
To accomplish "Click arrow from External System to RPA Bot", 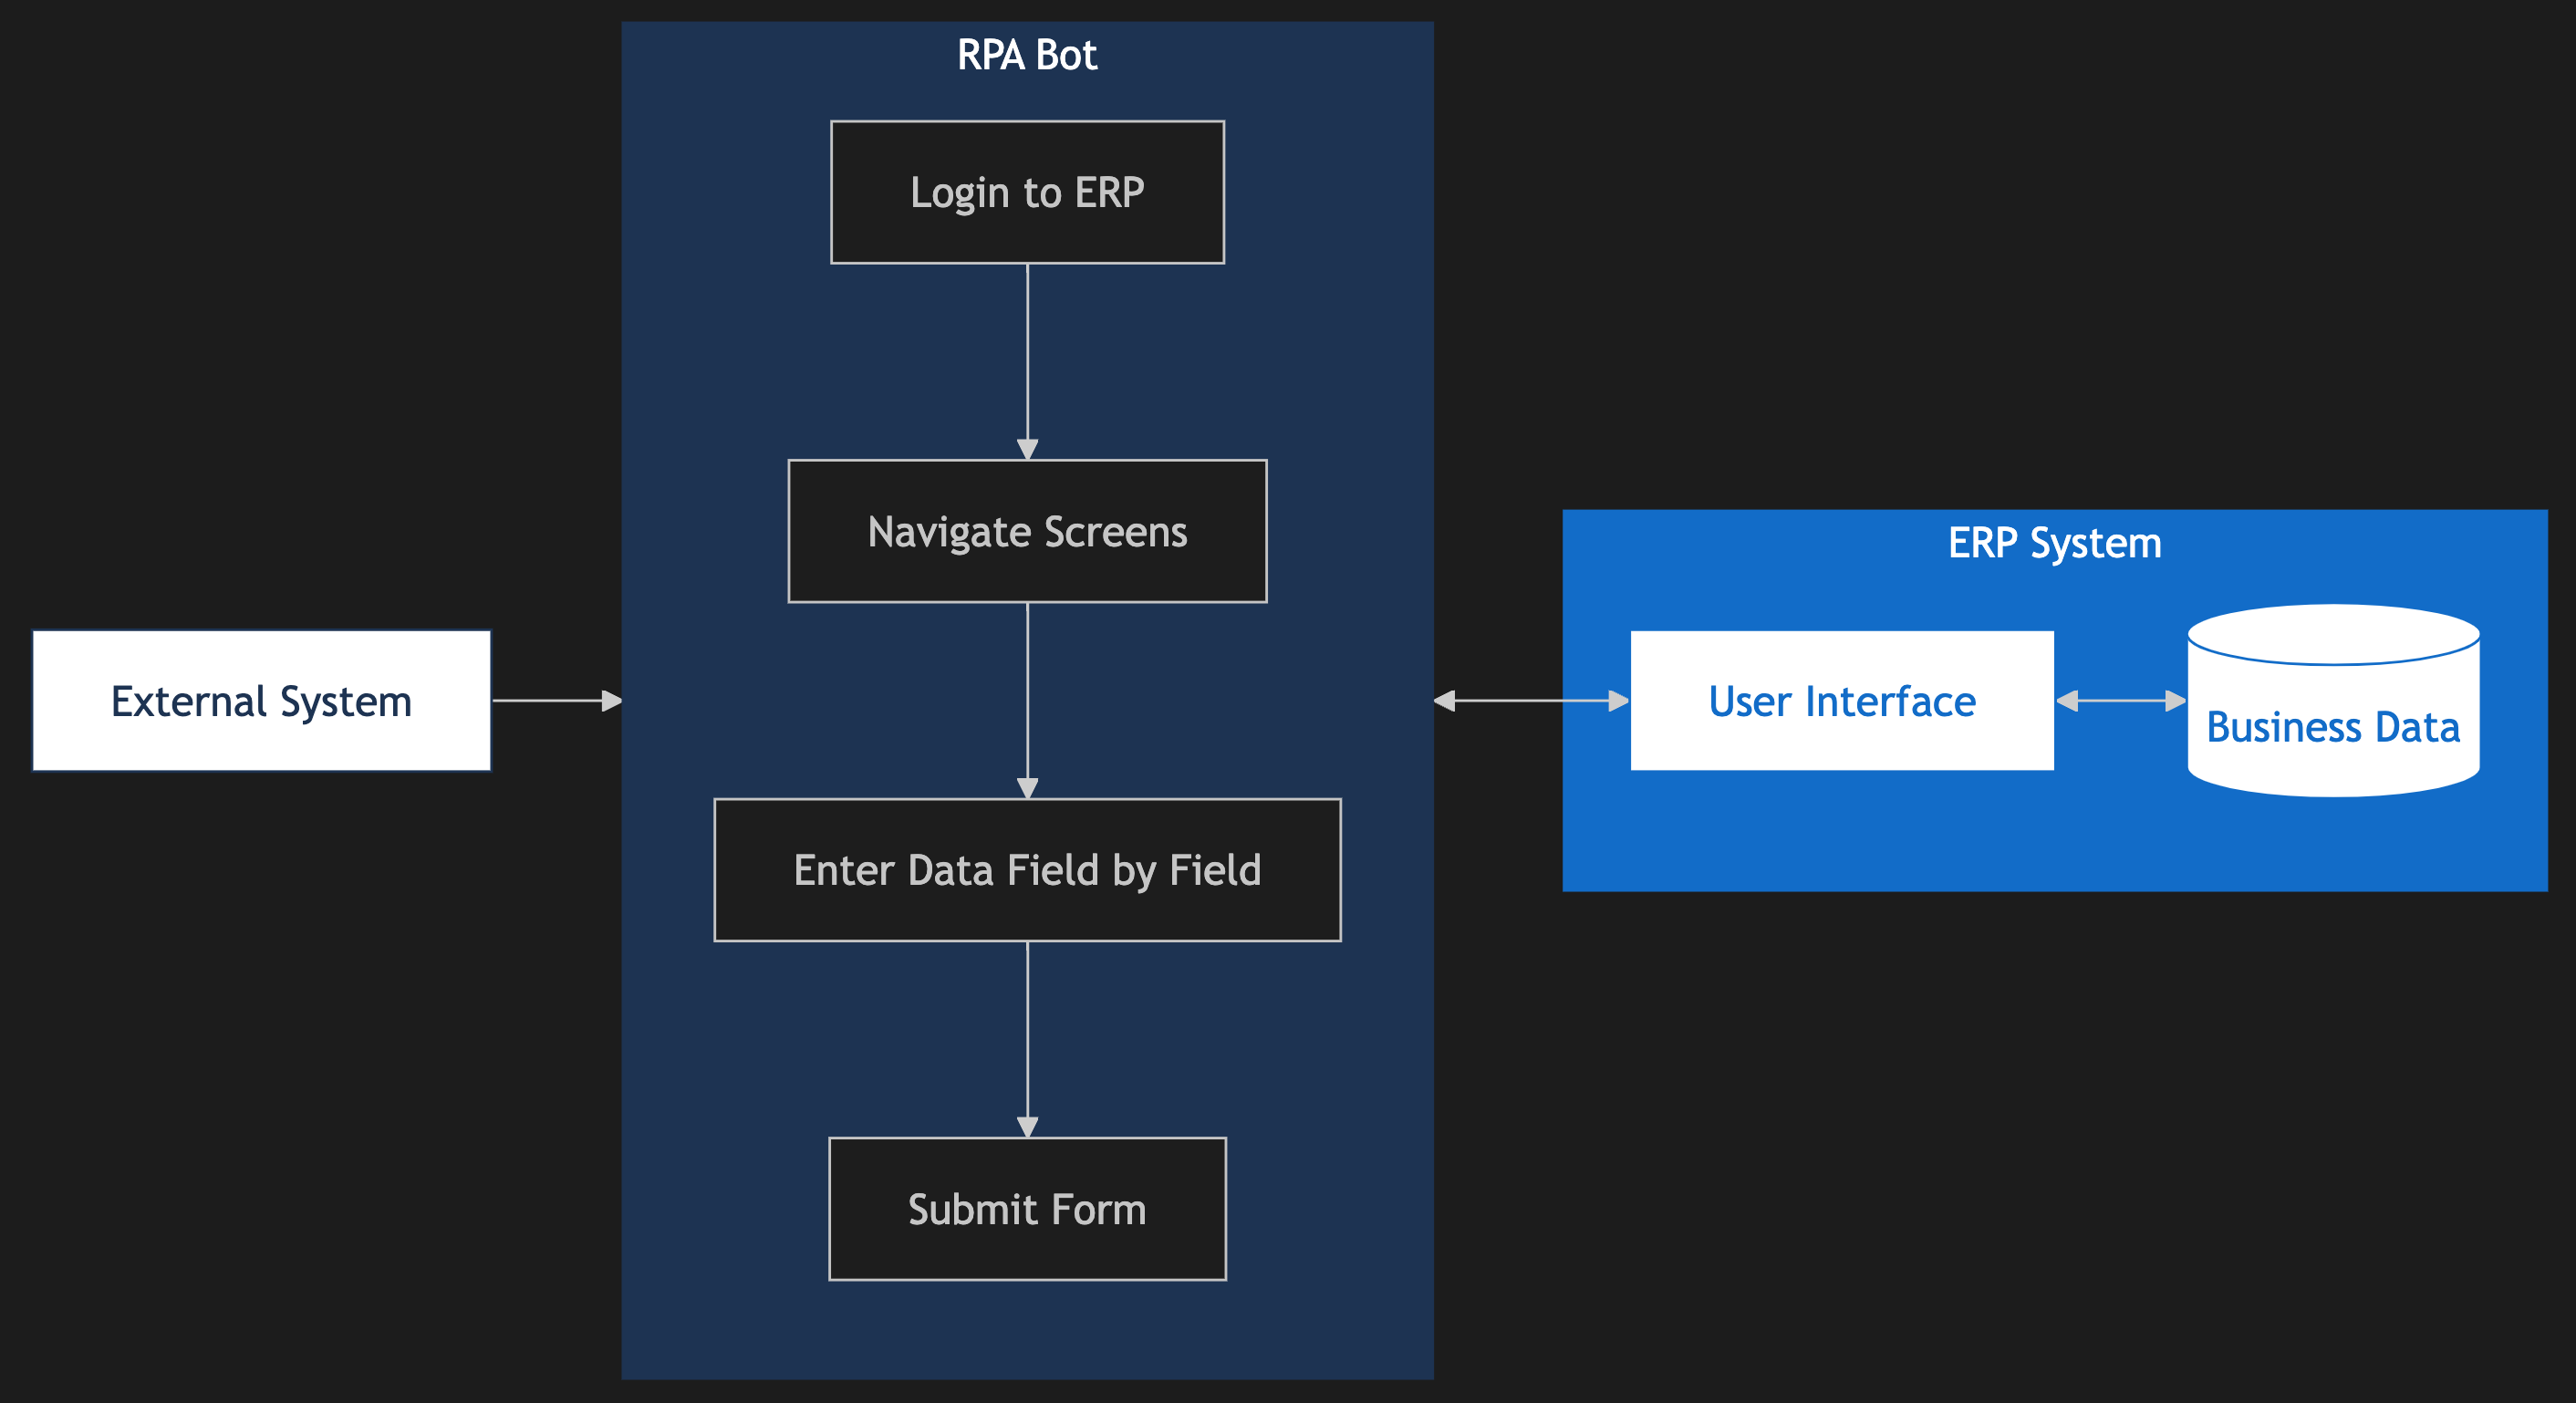I will coord(550,701).
